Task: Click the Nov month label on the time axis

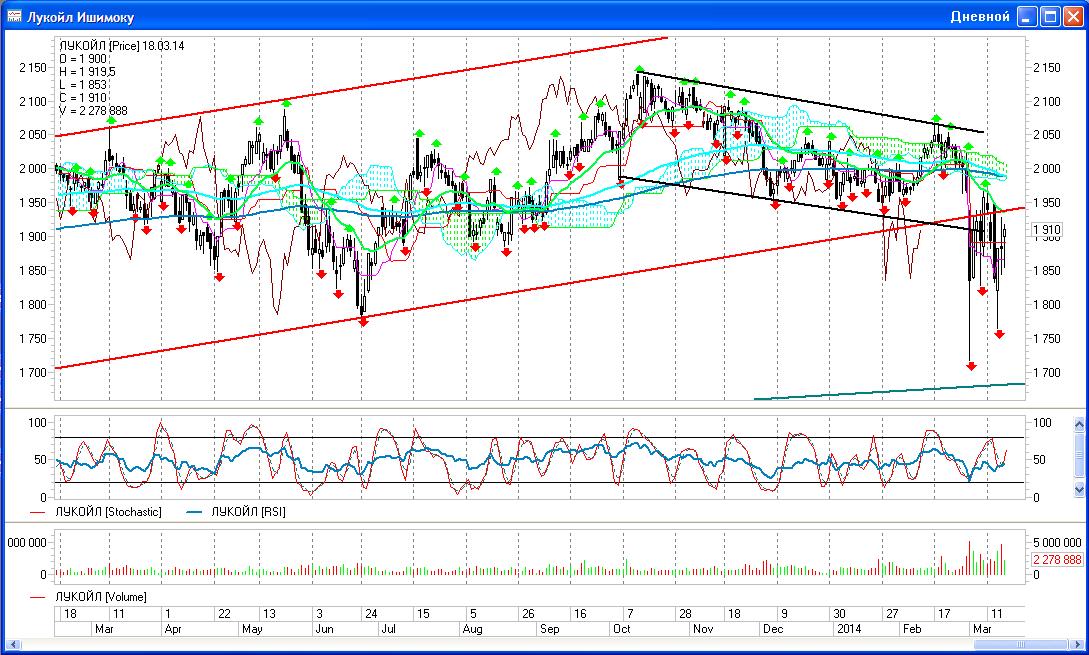Action: point(703,629)
